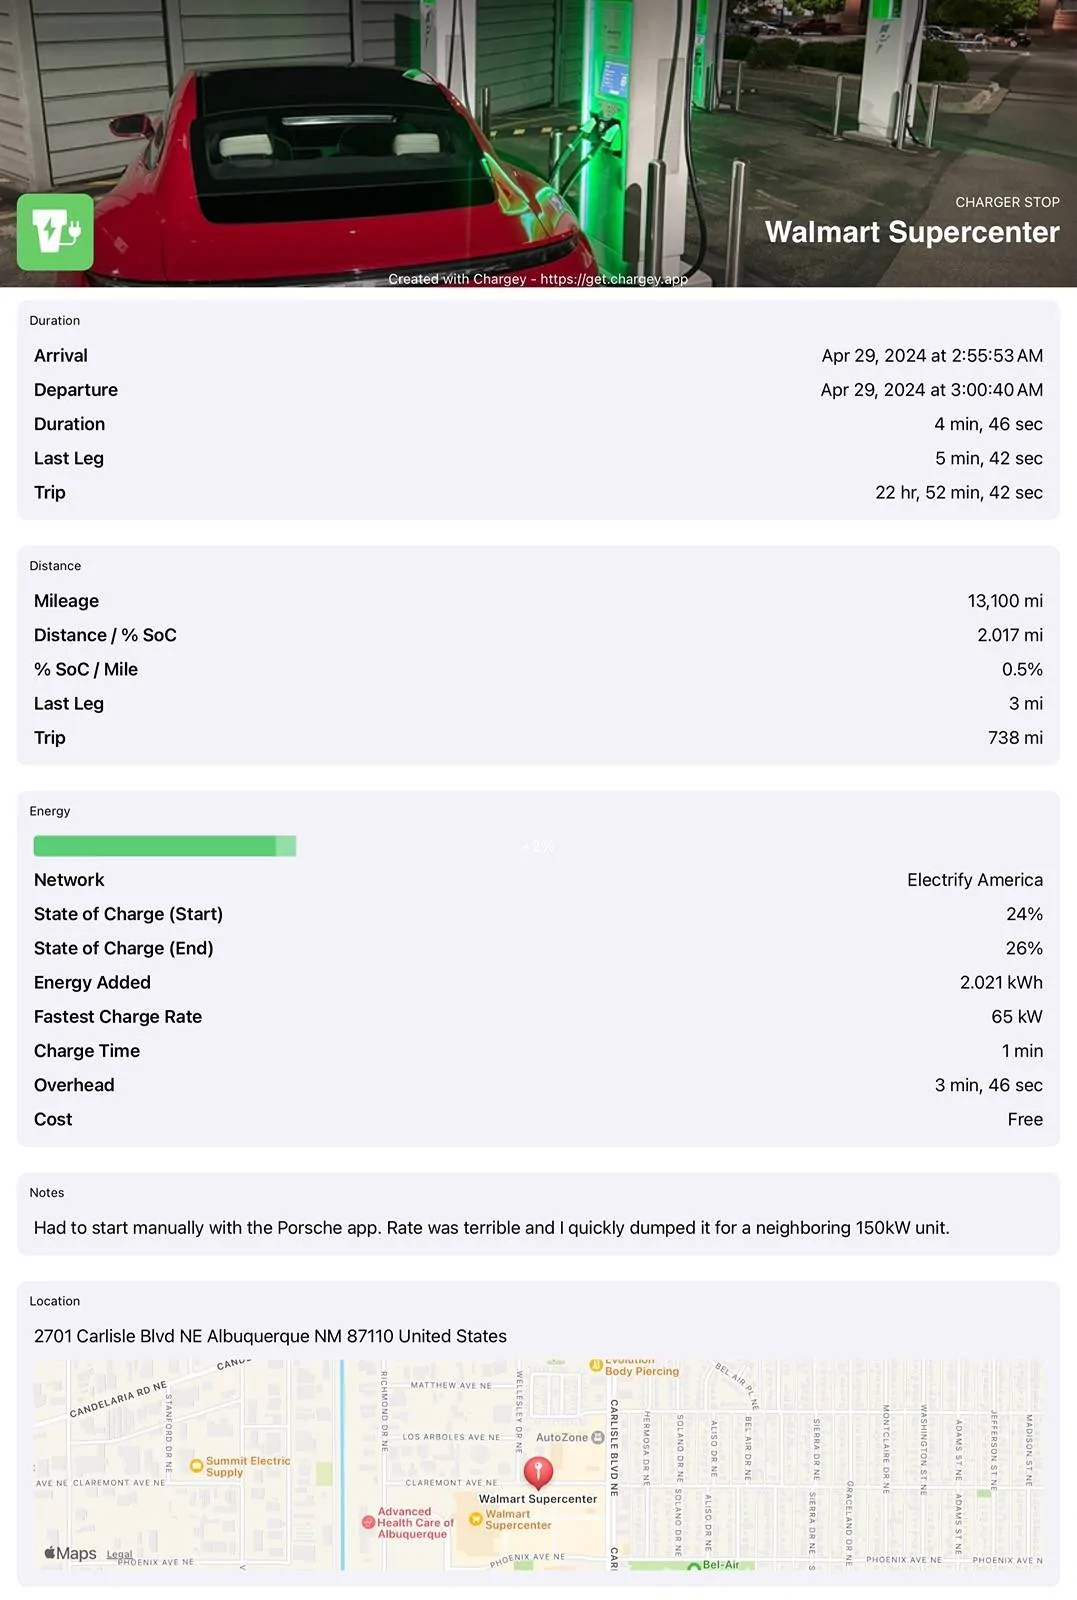This screenshot has height=1600, width=1077.
Task: Click the Cost row showing Free
Action: 538,1119
